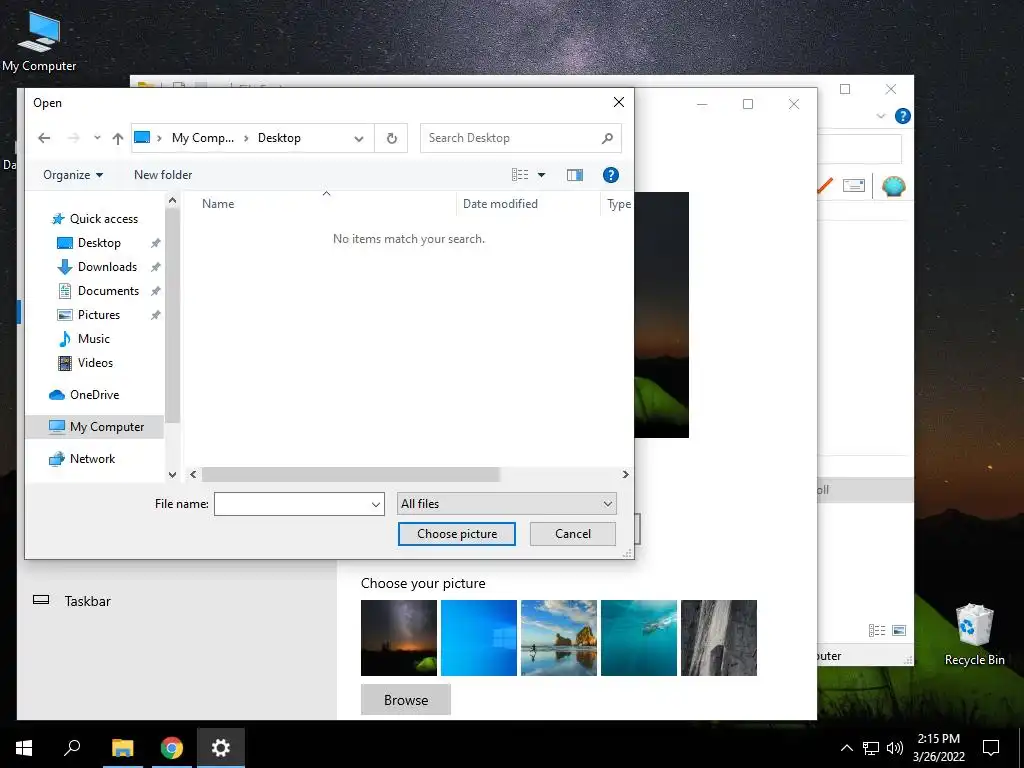Click details view icon in rear Explorer status bar
Viewport: 1024px width, 768px height.
point(877,630)
